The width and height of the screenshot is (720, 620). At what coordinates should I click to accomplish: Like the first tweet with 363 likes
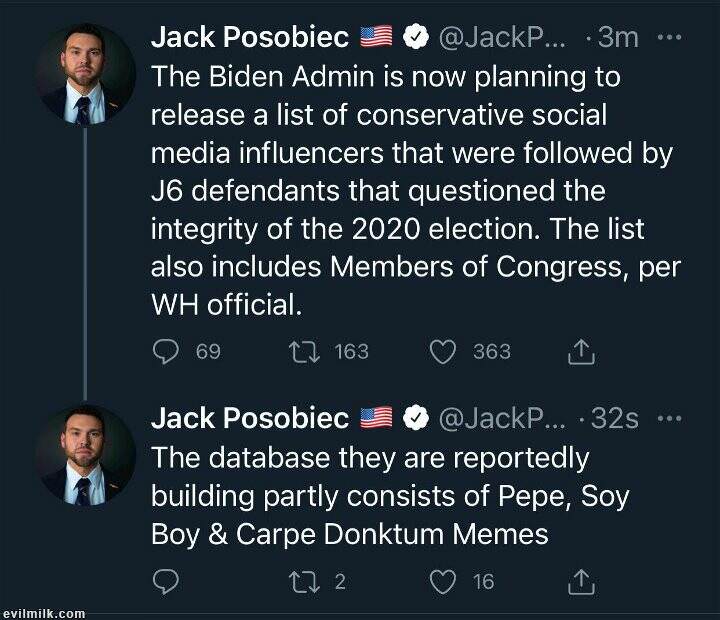(x=443, y=351)
